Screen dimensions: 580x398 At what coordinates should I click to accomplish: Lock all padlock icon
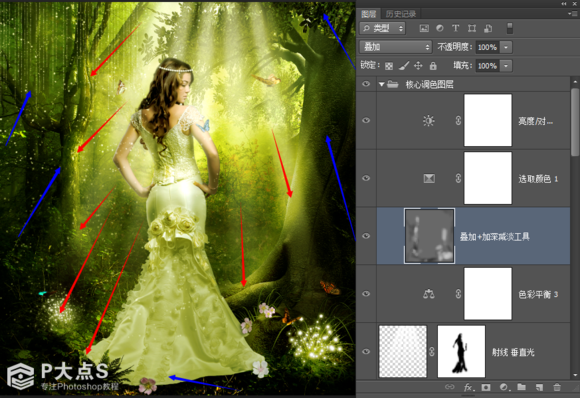click(x=433, y=66)
